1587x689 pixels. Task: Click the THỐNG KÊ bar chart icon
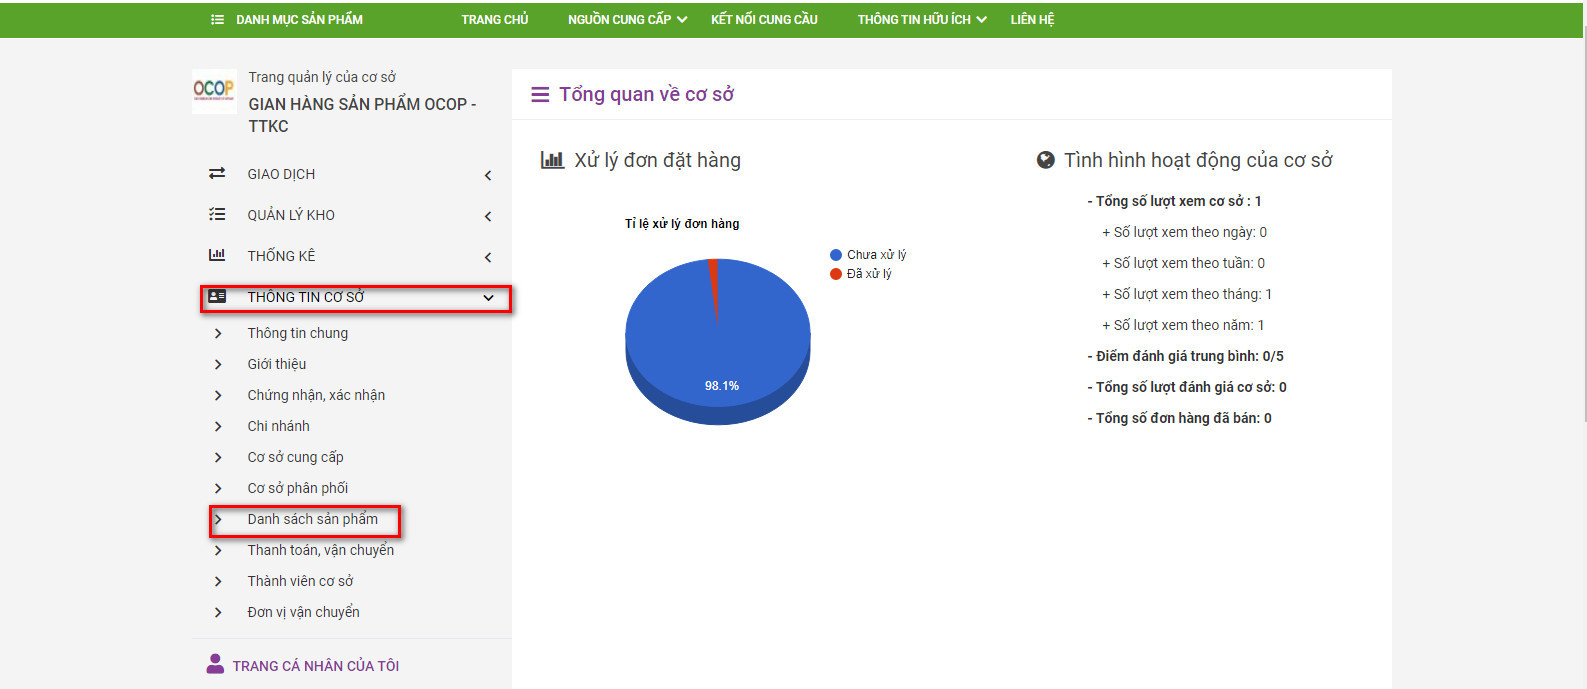coord(217,255)
